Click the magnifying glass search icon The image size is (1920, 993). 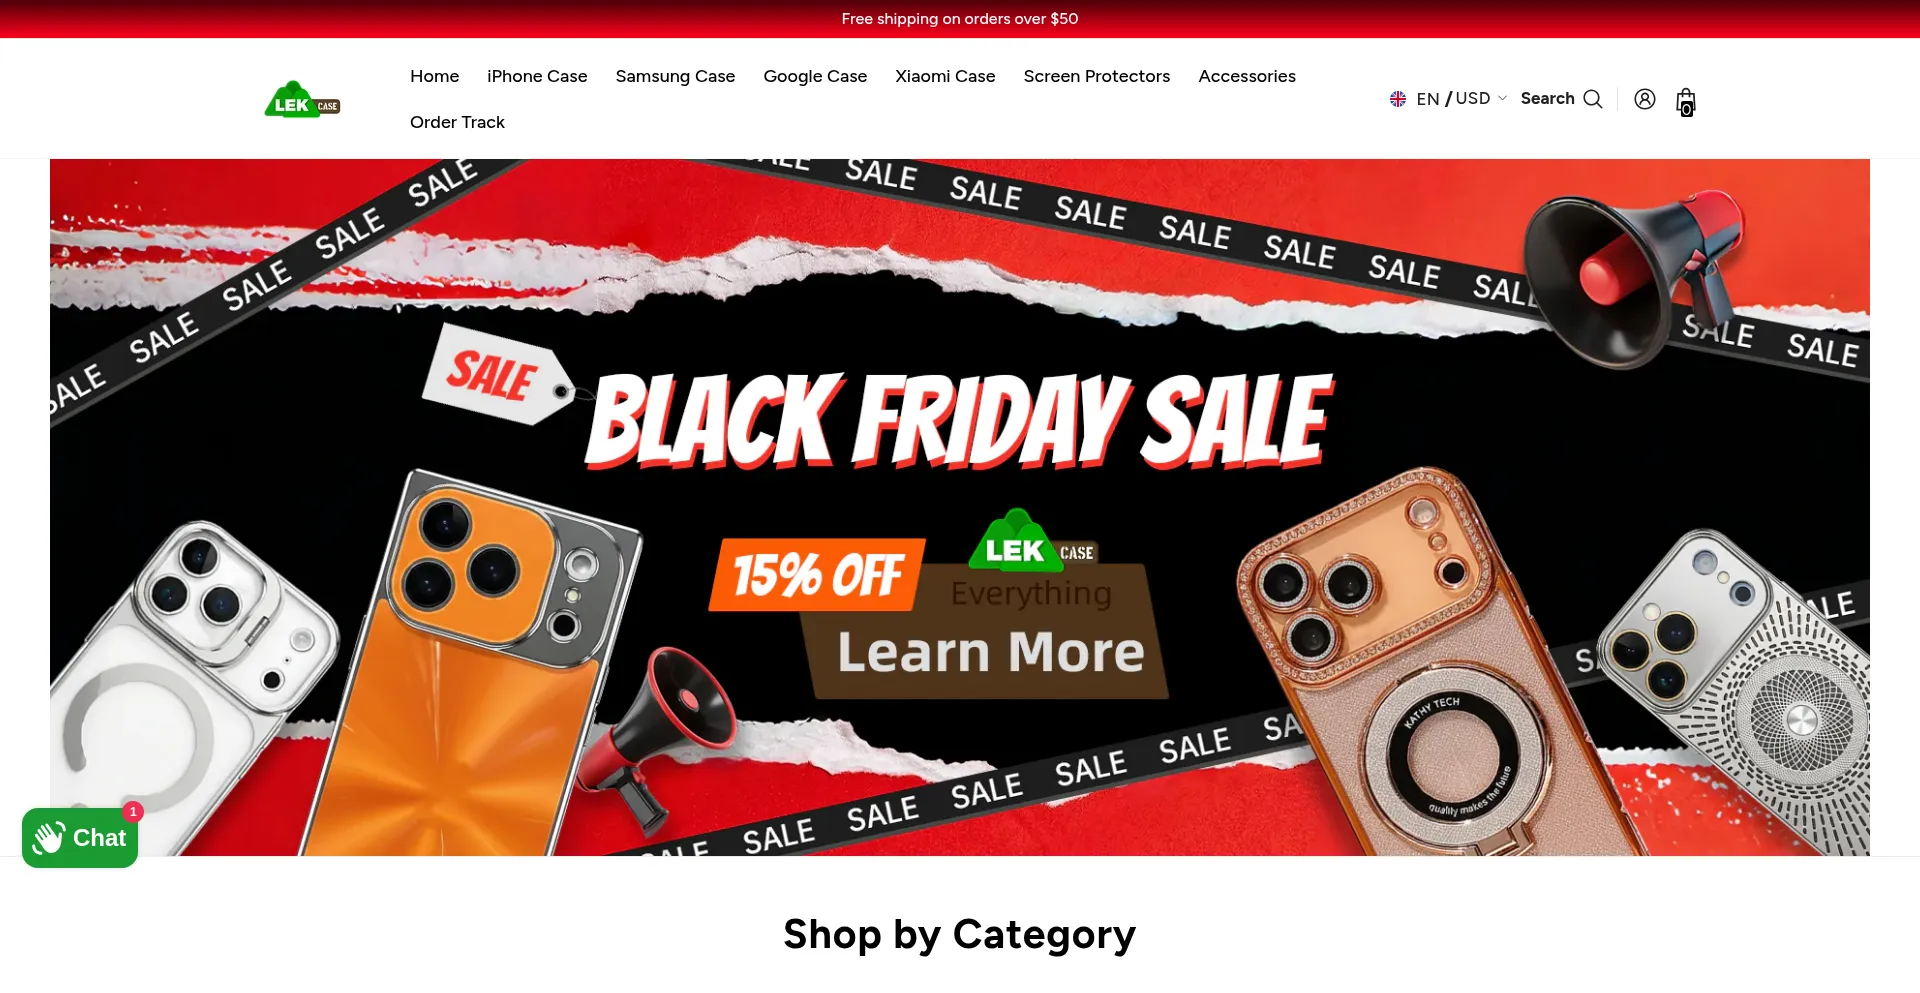pyautogui.click(x=1593, y=99)
